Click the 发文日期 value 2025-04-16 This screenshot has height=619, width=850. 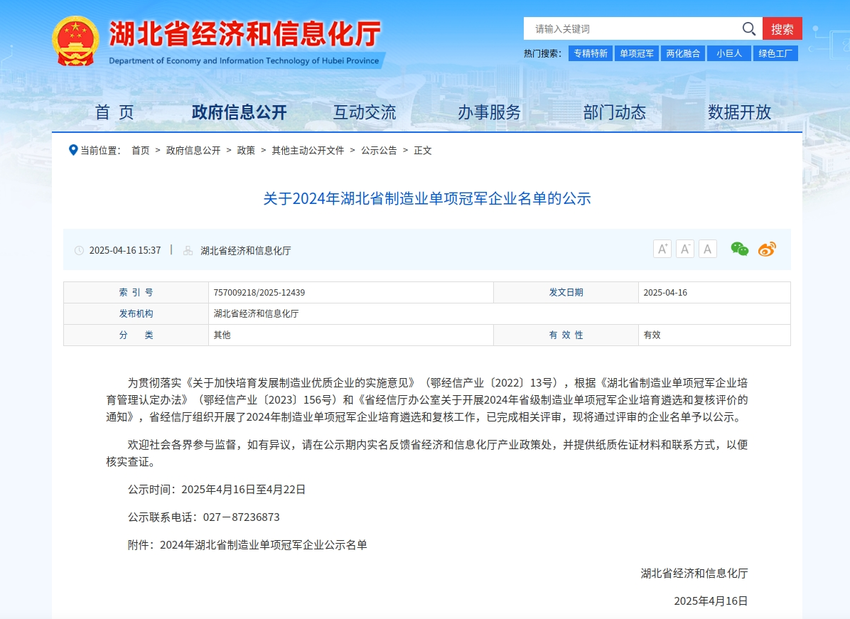click(x=665, y=293)
